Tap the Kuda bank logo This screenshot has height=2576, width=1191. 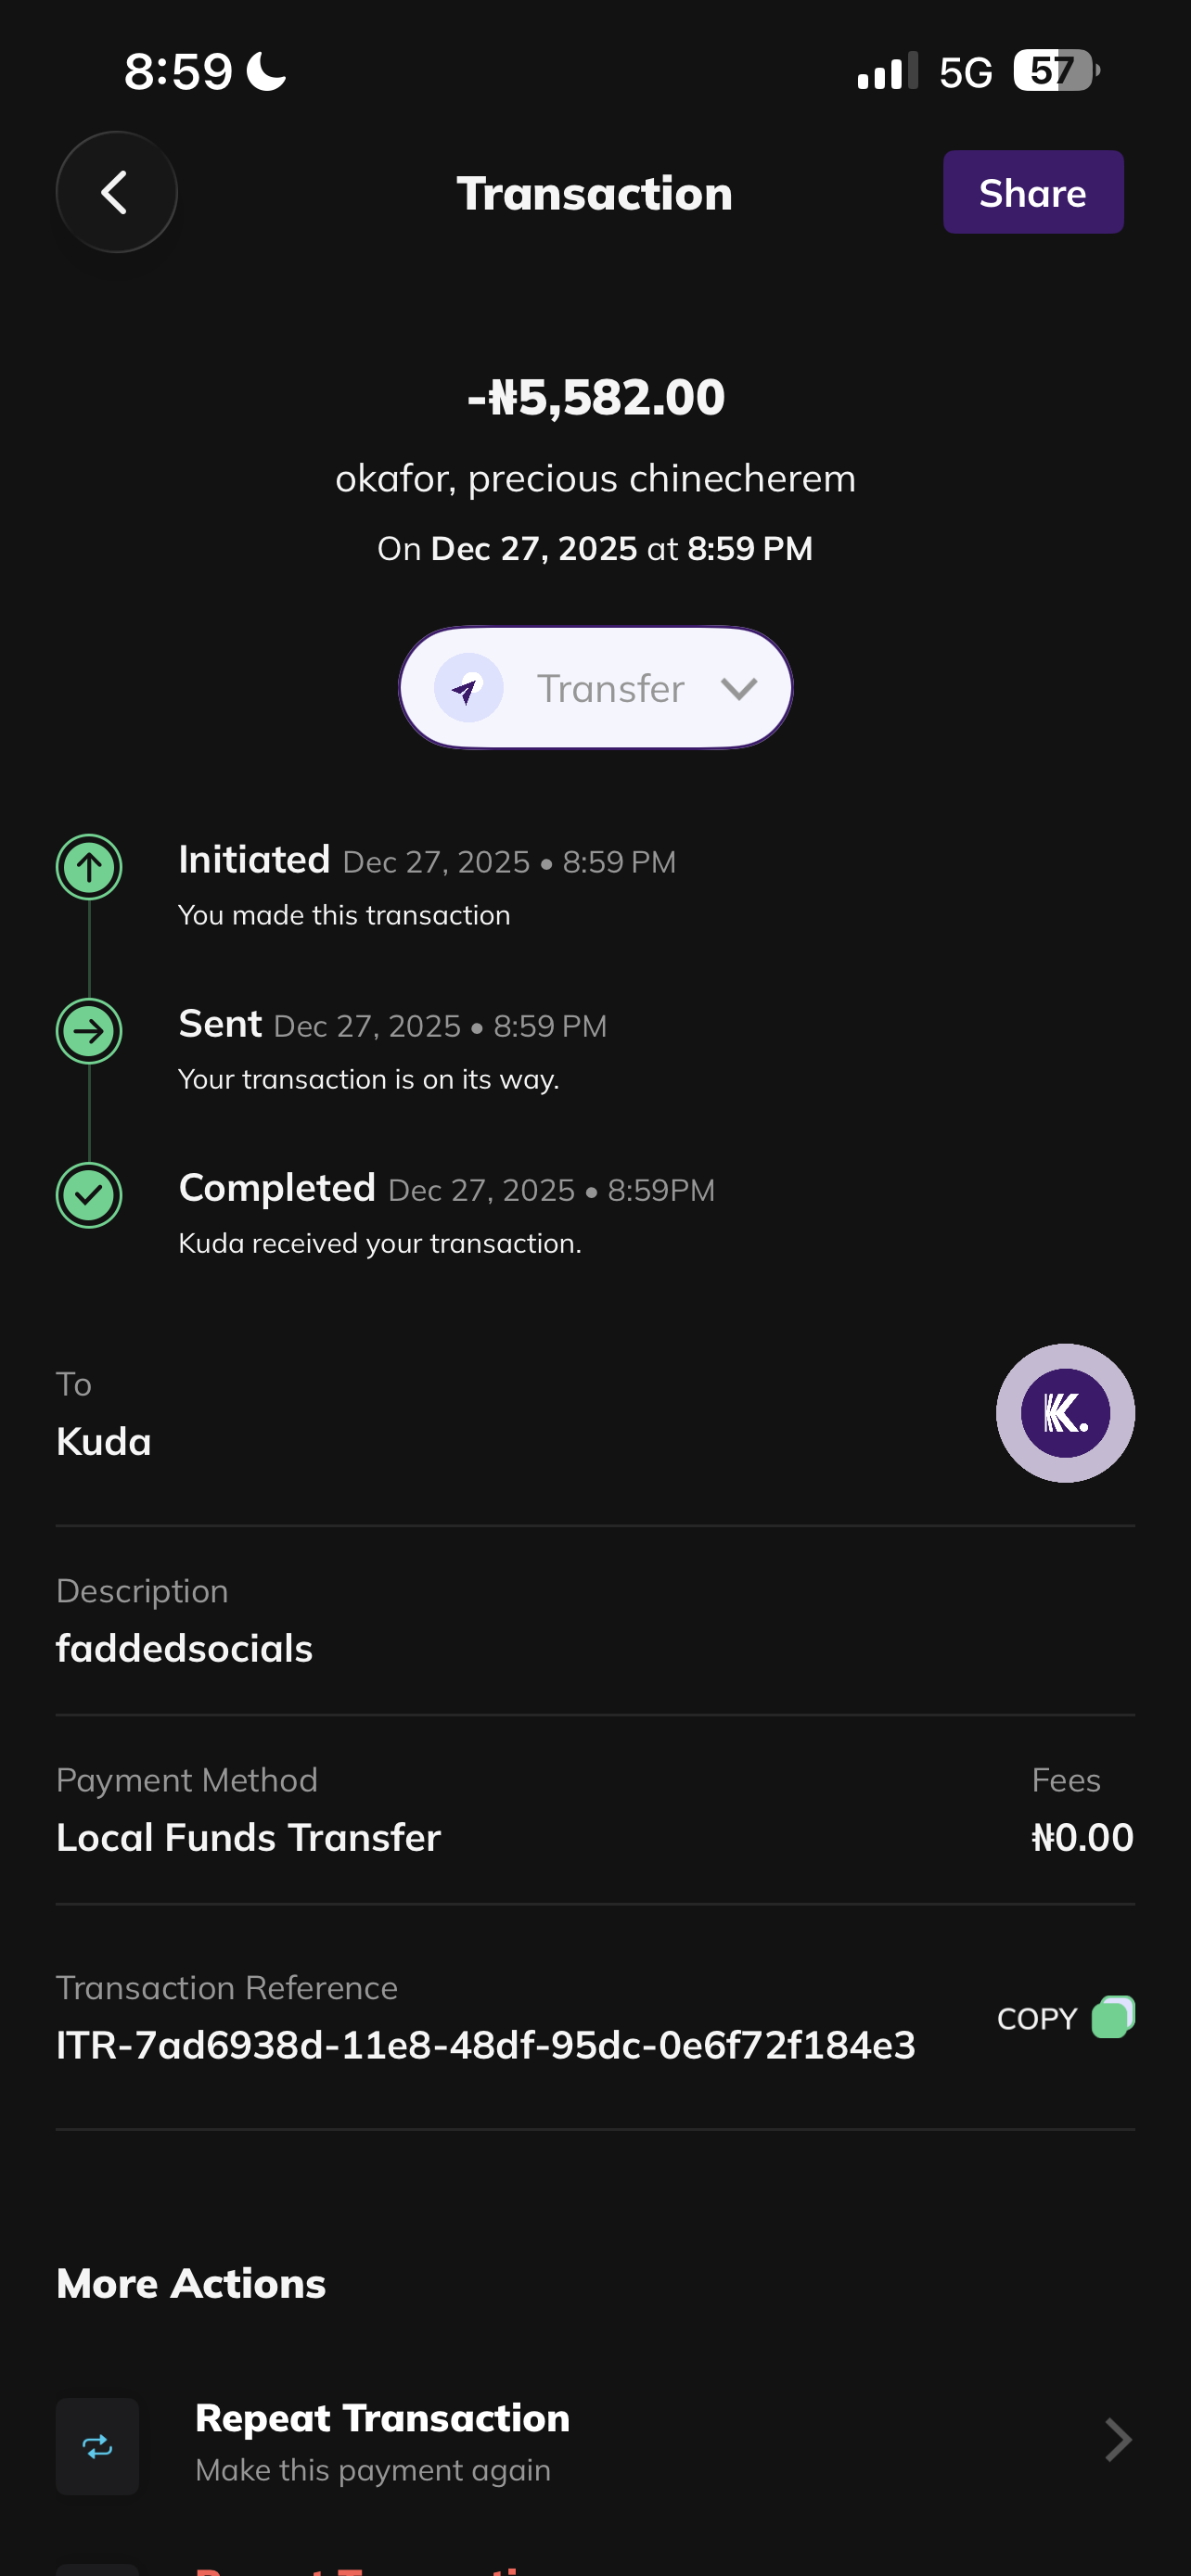point(1065,1413)
